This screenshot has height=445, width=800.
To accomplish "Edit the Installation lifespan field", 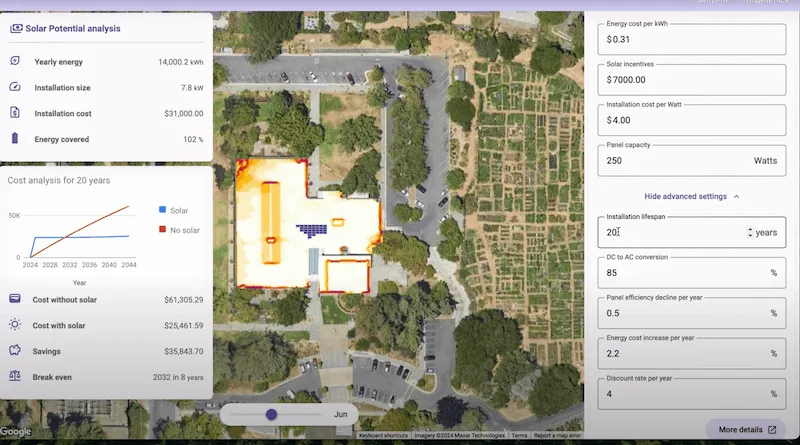I will 691,232.
